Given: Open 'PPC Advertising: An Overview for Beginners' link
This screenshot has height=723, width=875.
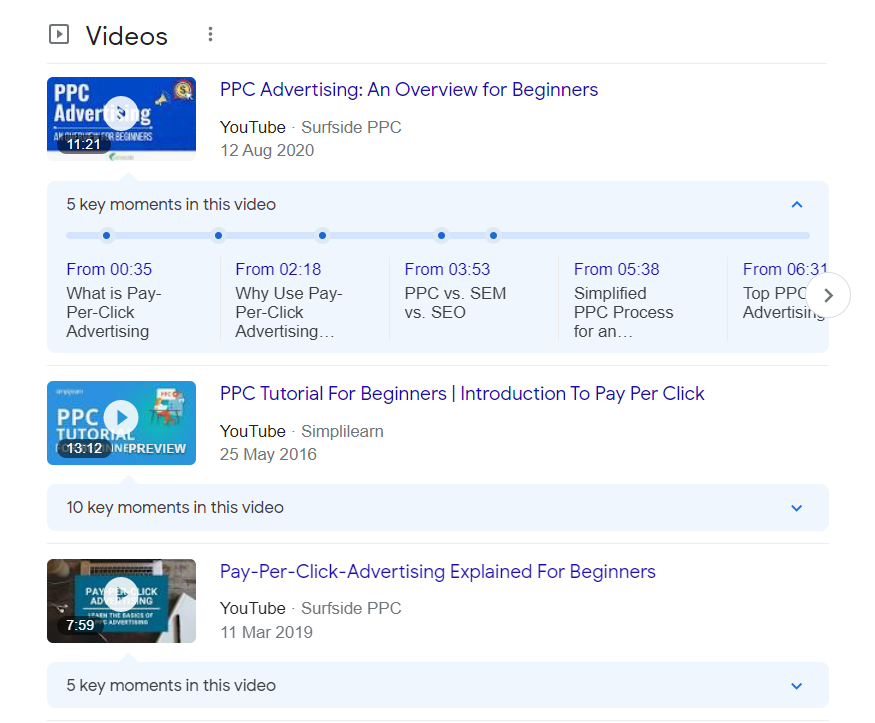Looking at the screenshot, I should point(408,90).
